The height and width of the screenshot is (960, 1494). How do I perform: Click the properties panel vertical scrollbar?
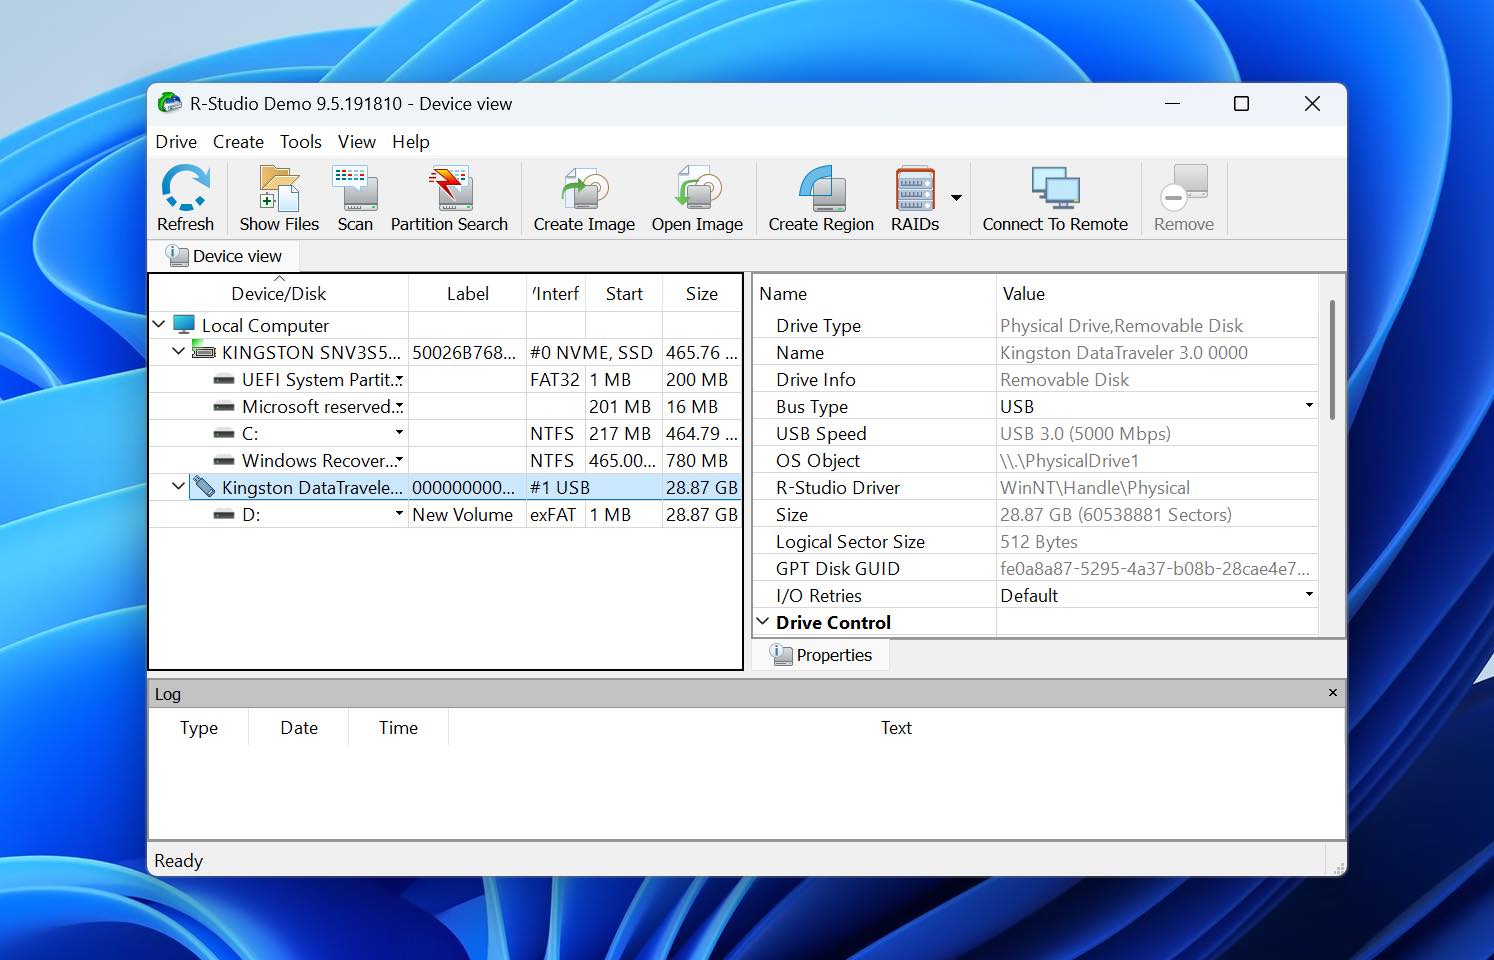(x=1332, y=360)
